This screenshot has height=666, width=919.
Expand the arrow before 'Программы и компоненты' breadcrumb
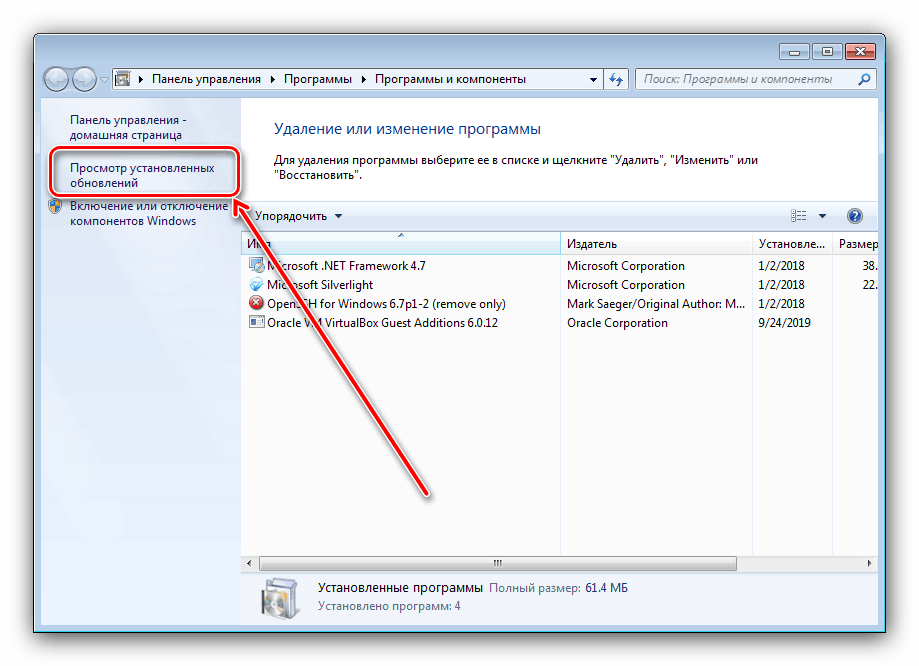(363, 79)
